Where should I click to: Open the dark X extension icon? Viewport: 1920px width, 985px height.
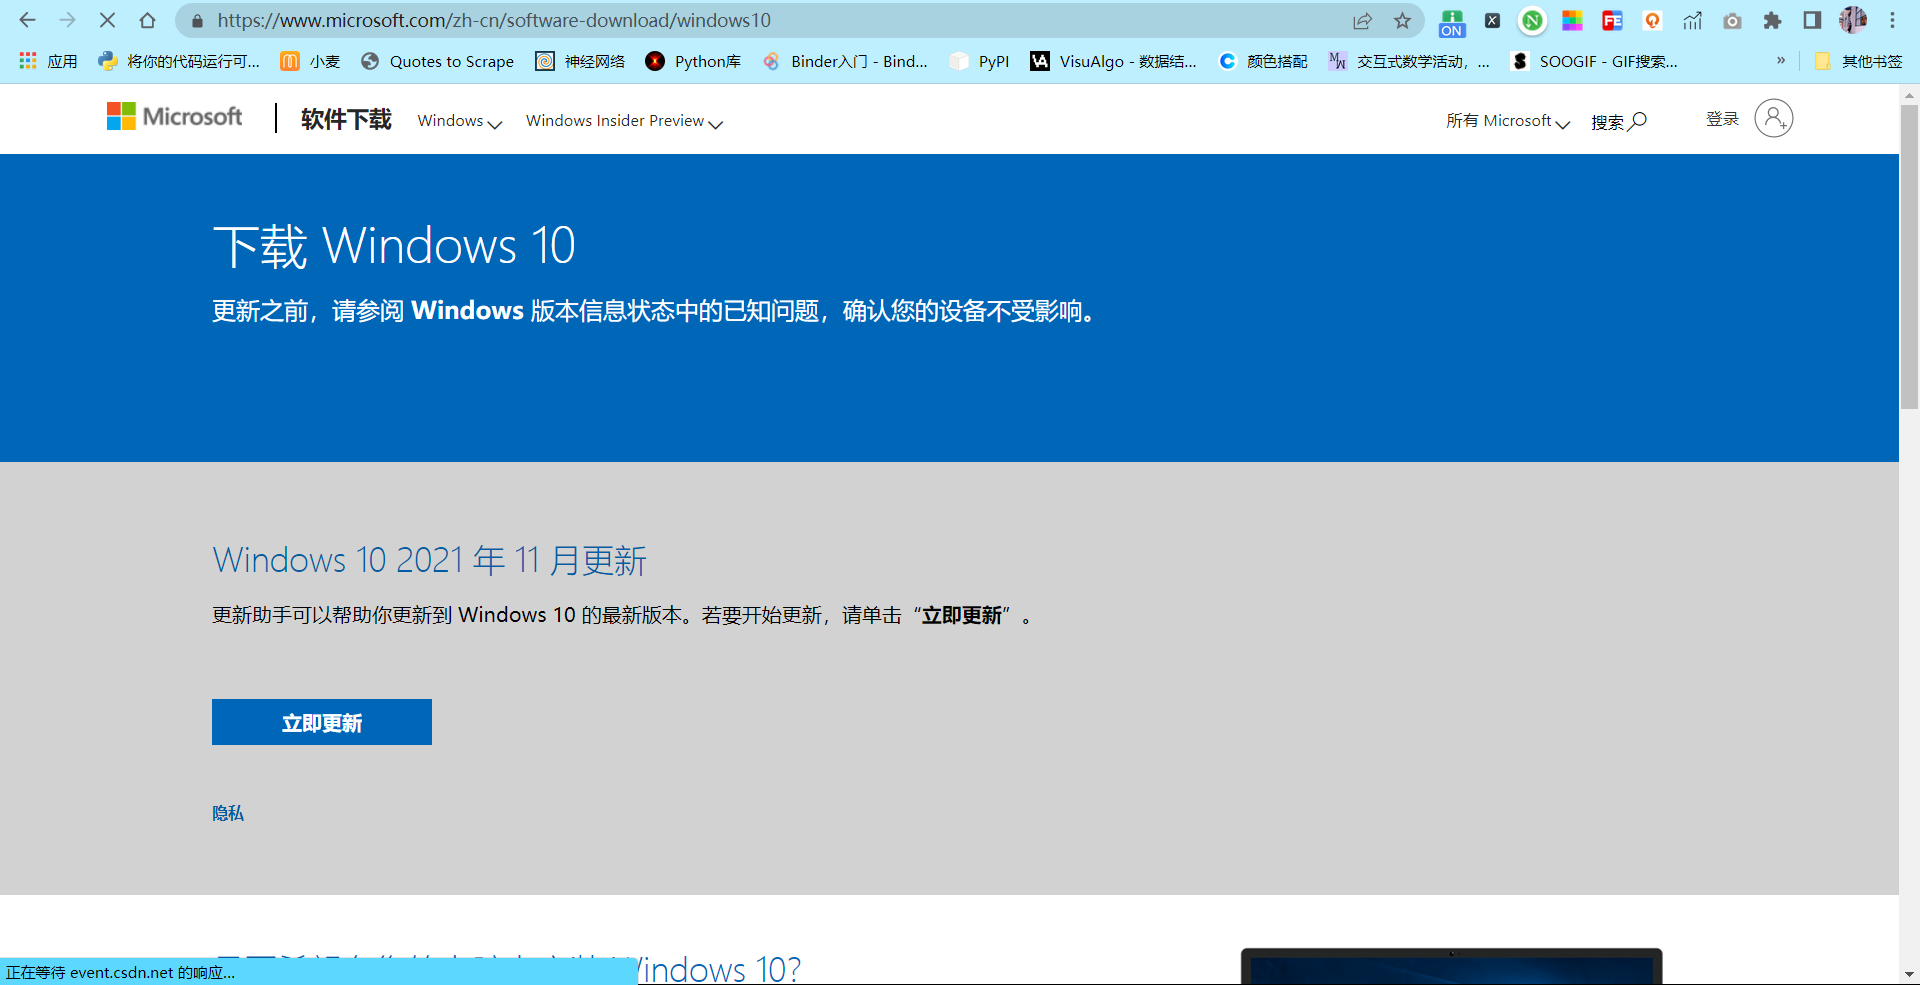(1492, 21)
